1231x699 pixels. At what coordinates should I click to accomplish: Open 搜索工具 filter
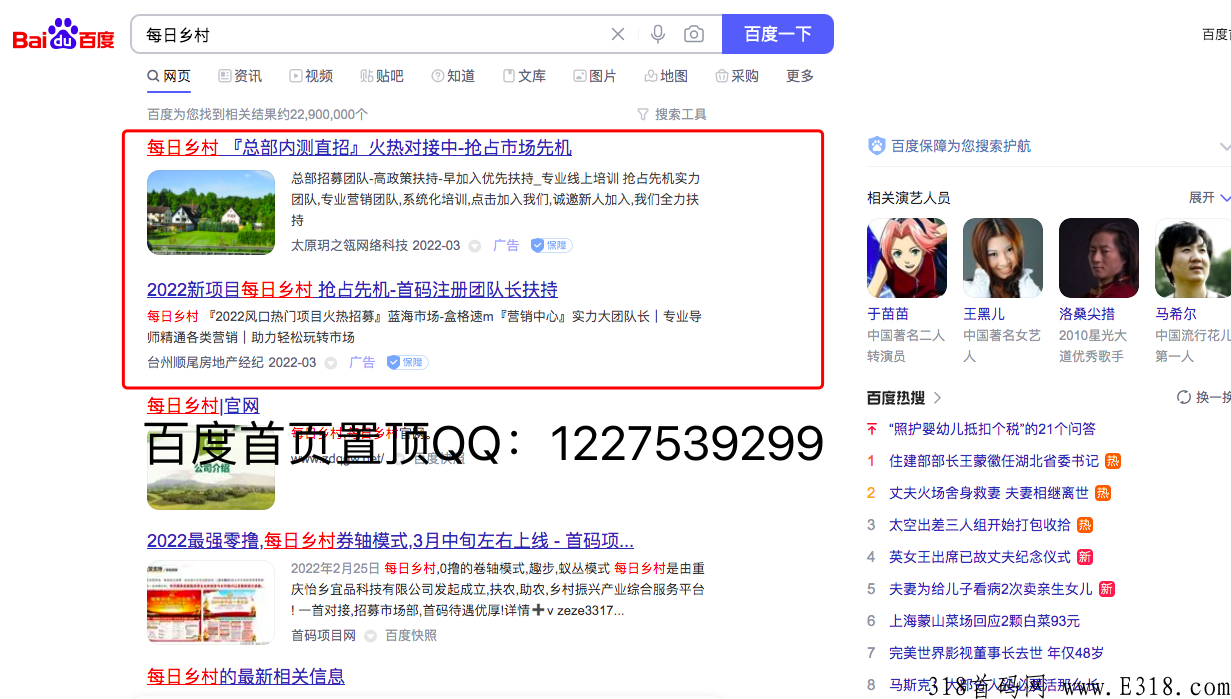pos(672,114)
